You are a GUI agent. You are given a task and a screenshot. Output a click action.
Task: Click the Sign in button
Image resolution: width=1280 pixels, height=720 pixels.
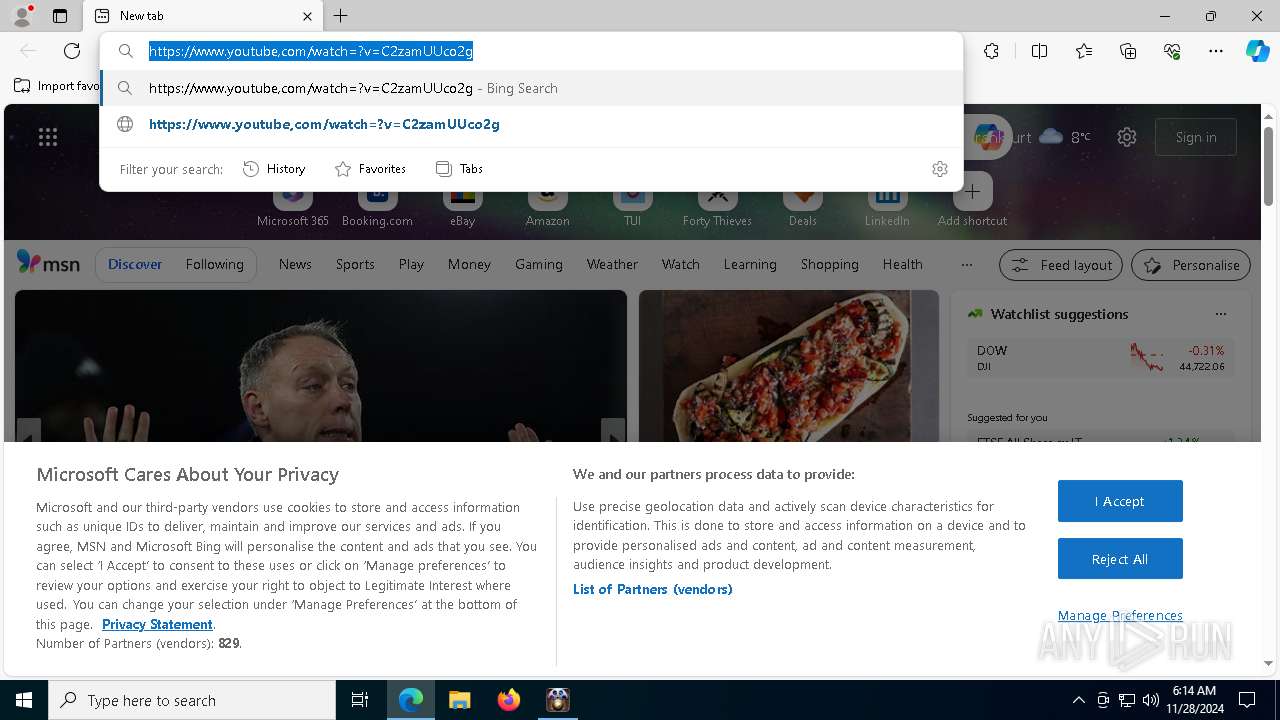click(1196, 137)
